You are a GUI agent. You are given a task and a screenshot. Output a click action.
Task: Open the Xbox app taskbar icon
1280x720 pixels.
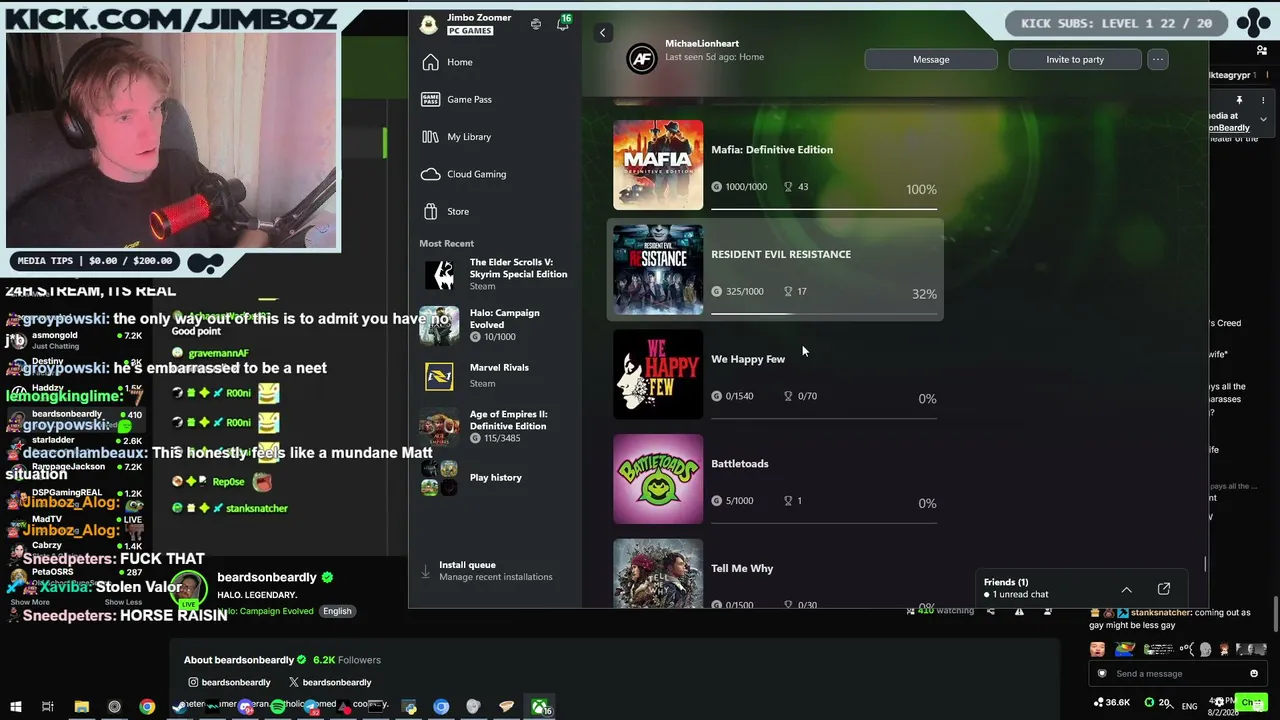coord(541,707)
